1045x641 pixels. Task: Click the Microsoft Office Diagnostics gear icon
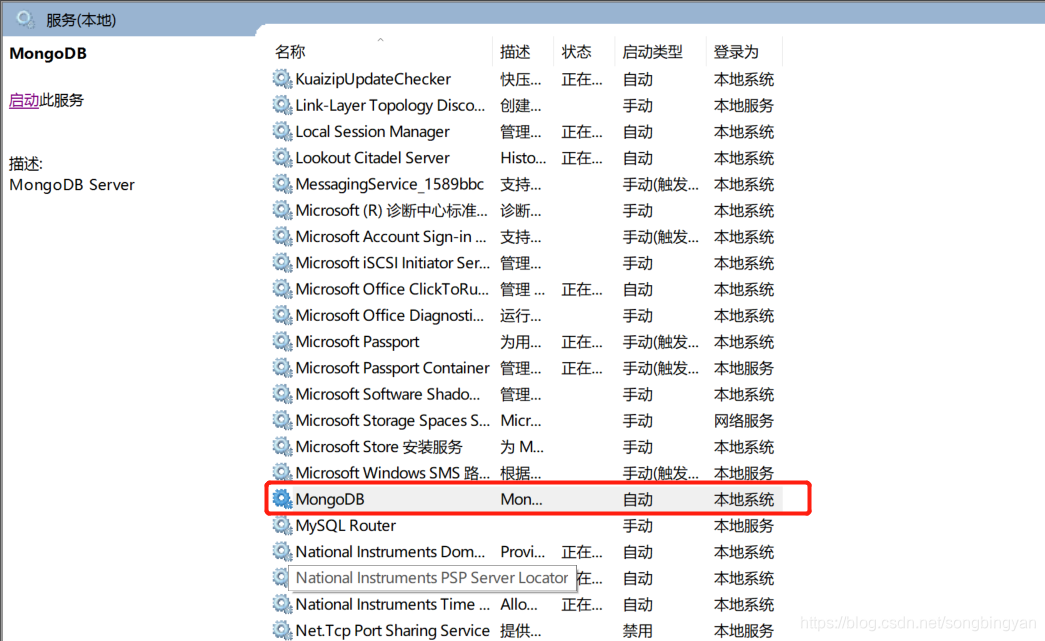click(x=283, y=315)
